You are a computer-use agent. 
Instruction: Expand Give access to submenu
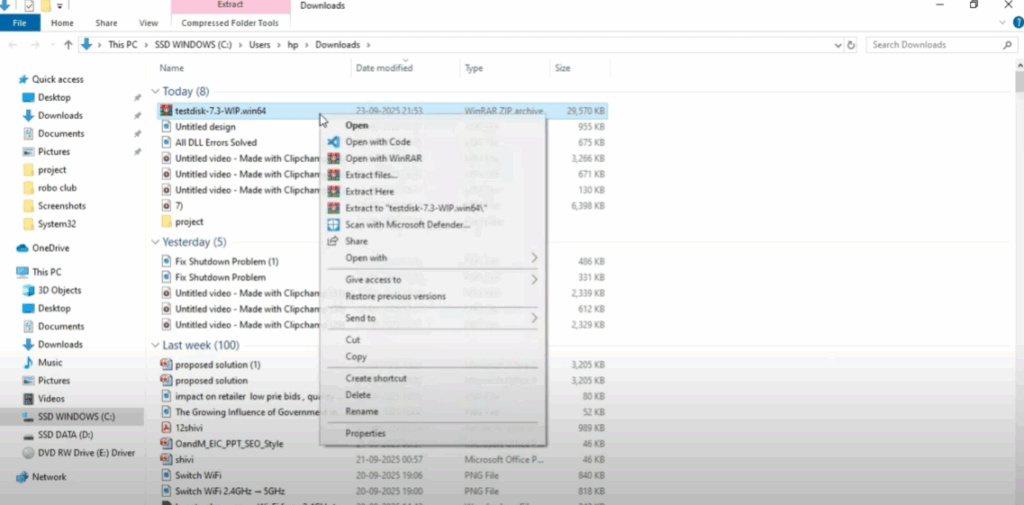click(534, 280)
